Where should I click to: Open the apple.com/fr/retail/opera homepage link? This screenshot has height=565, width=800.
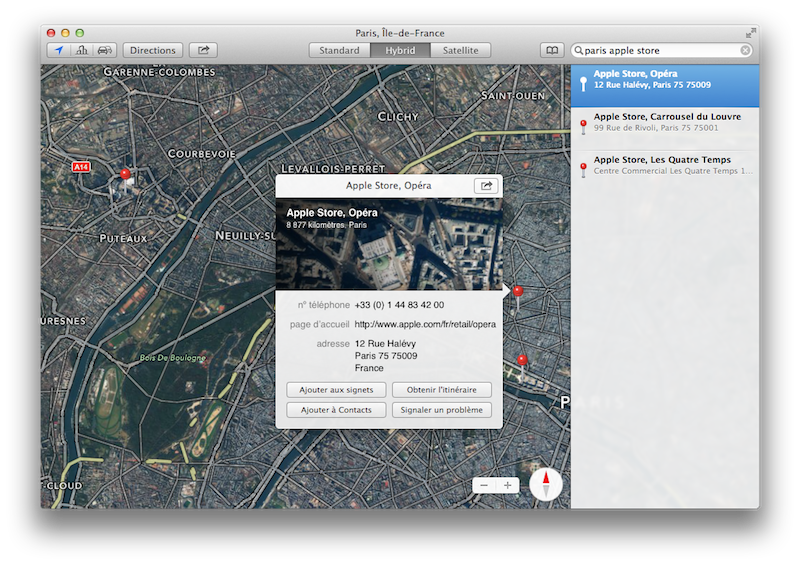coord(425,324)
